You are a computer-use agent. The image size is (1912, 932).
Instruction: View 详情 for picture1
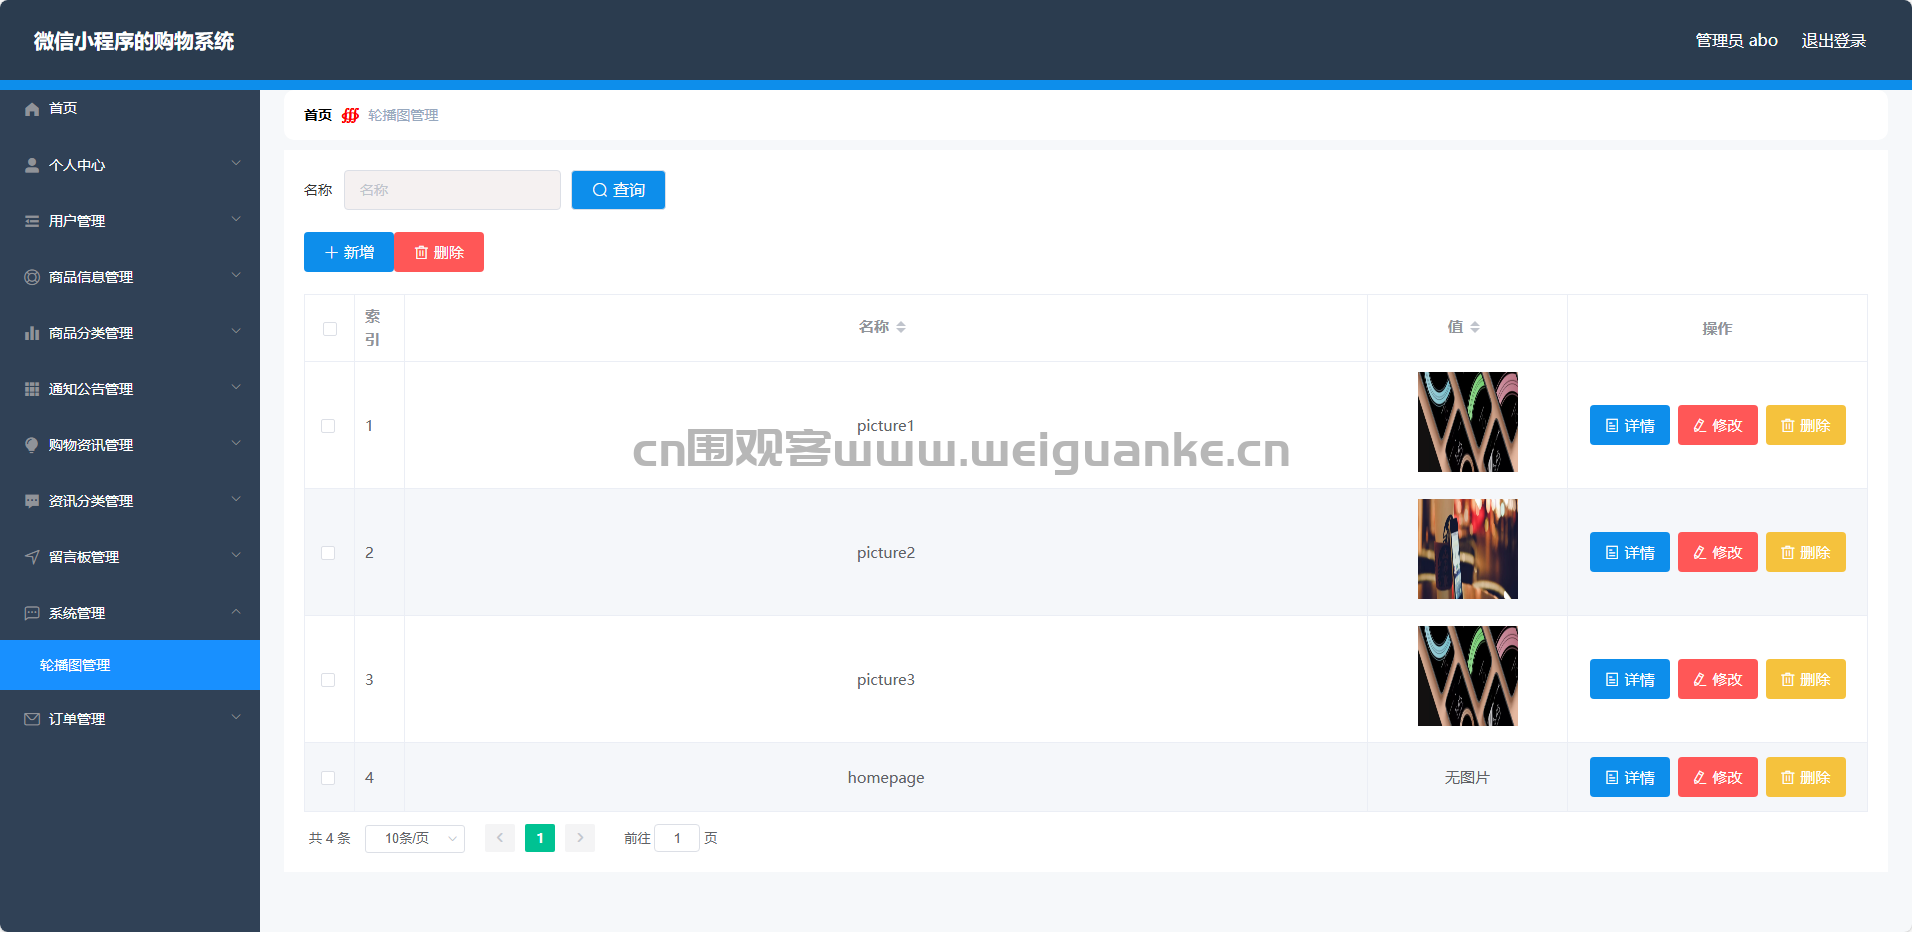(1630, 425)
